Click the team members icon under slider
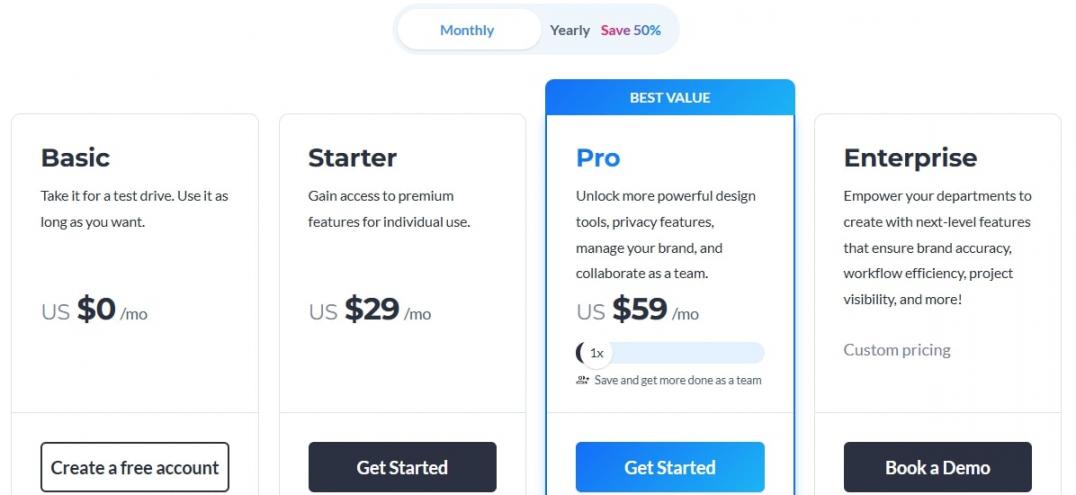1076x495 pixels. click(583, 380)
